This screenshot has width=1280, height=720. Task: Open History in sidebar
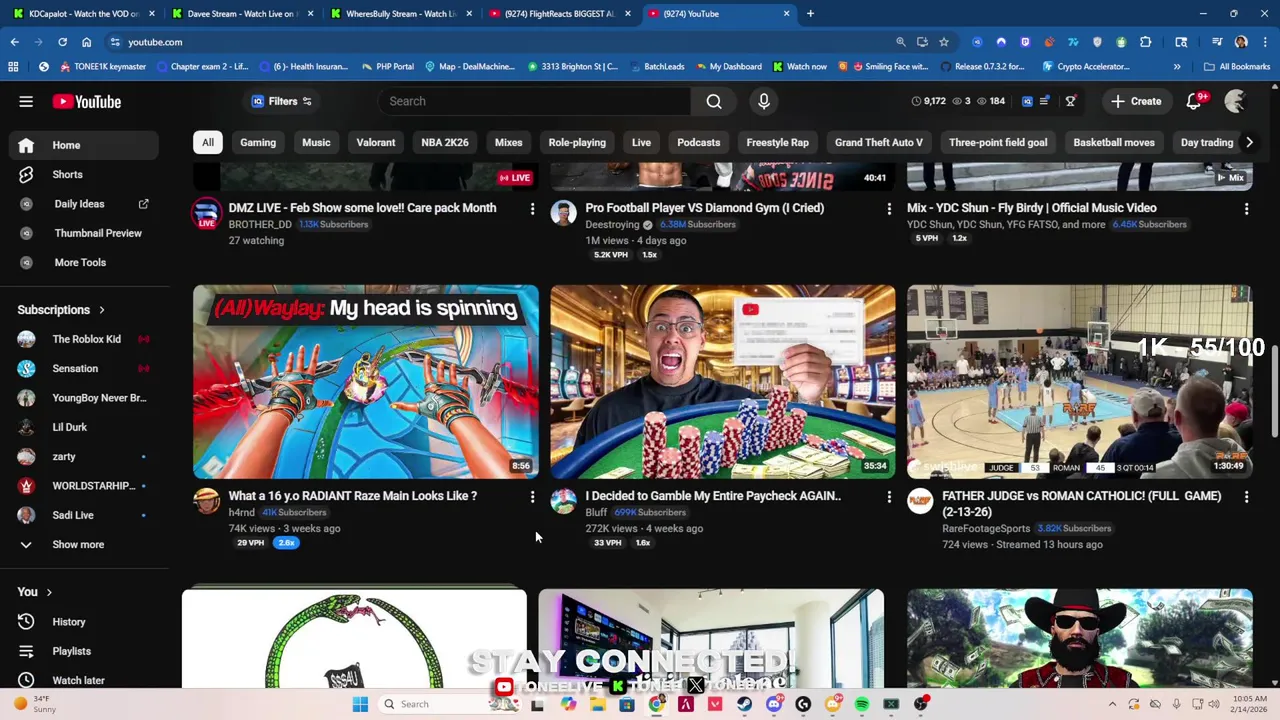(84, 622)
